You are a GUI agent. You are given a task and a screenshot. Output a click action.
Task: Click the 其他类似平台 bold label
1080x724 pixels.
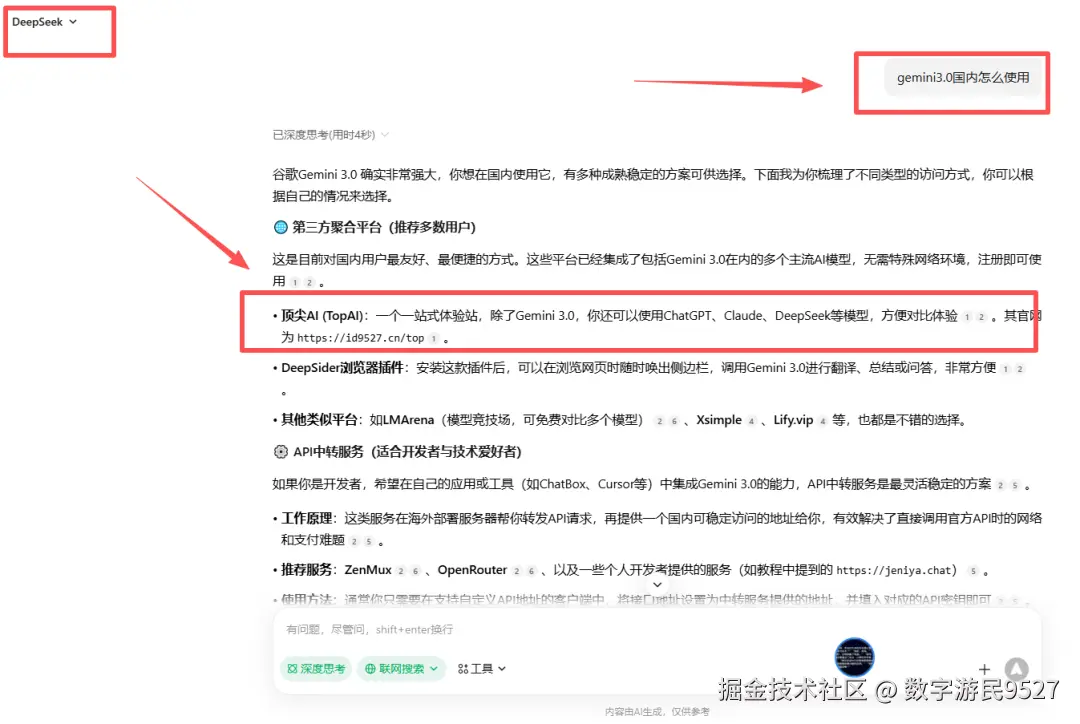pos(319,420)
